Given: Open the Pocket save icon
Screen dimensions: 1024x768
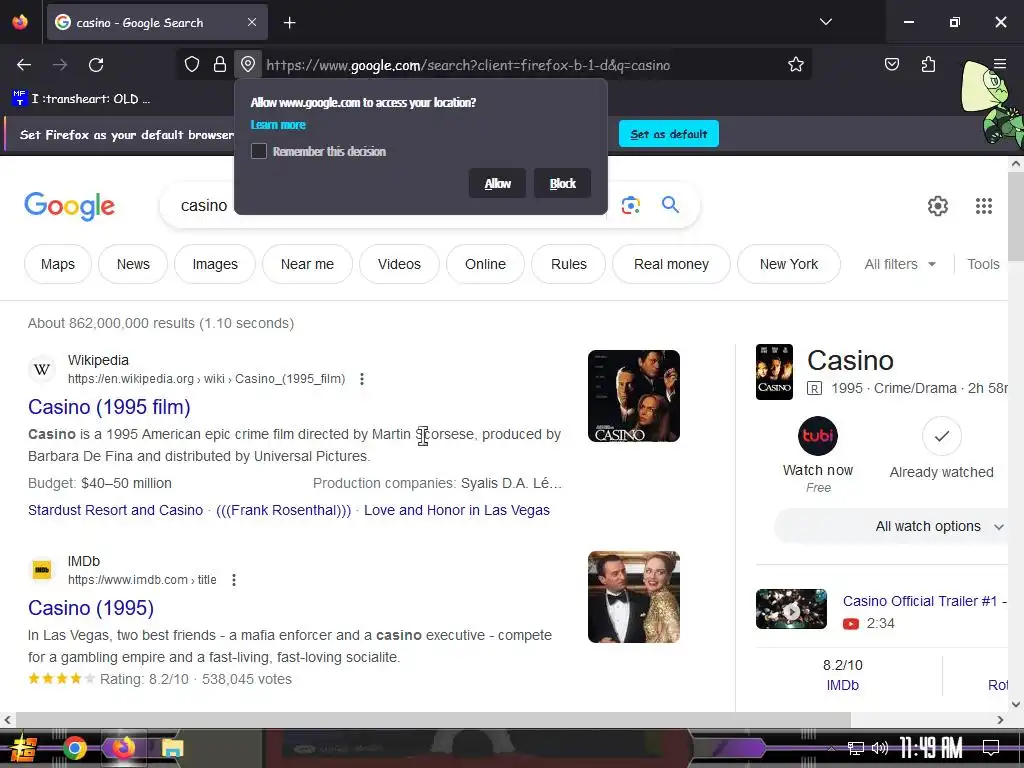Looking at the screenshot, I should (891, 65).
